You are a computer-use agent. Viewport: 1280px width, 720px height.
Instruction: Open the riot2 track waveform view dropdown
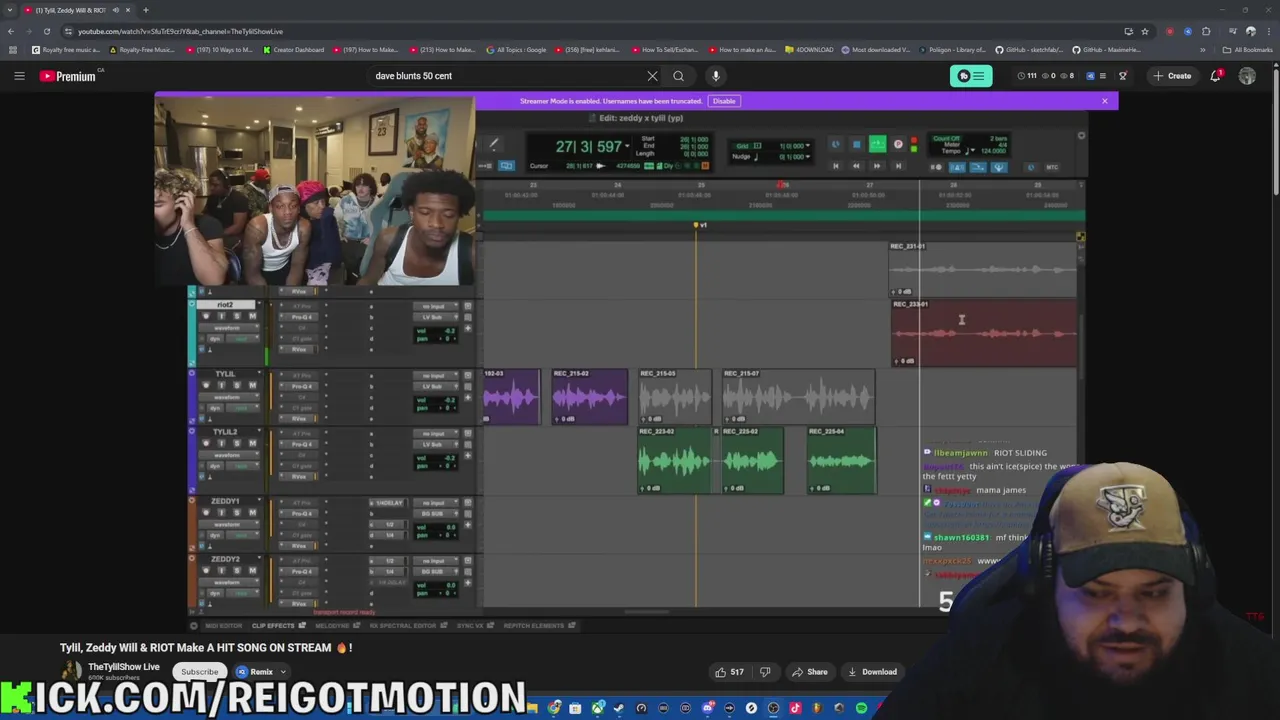click(229, 328)
